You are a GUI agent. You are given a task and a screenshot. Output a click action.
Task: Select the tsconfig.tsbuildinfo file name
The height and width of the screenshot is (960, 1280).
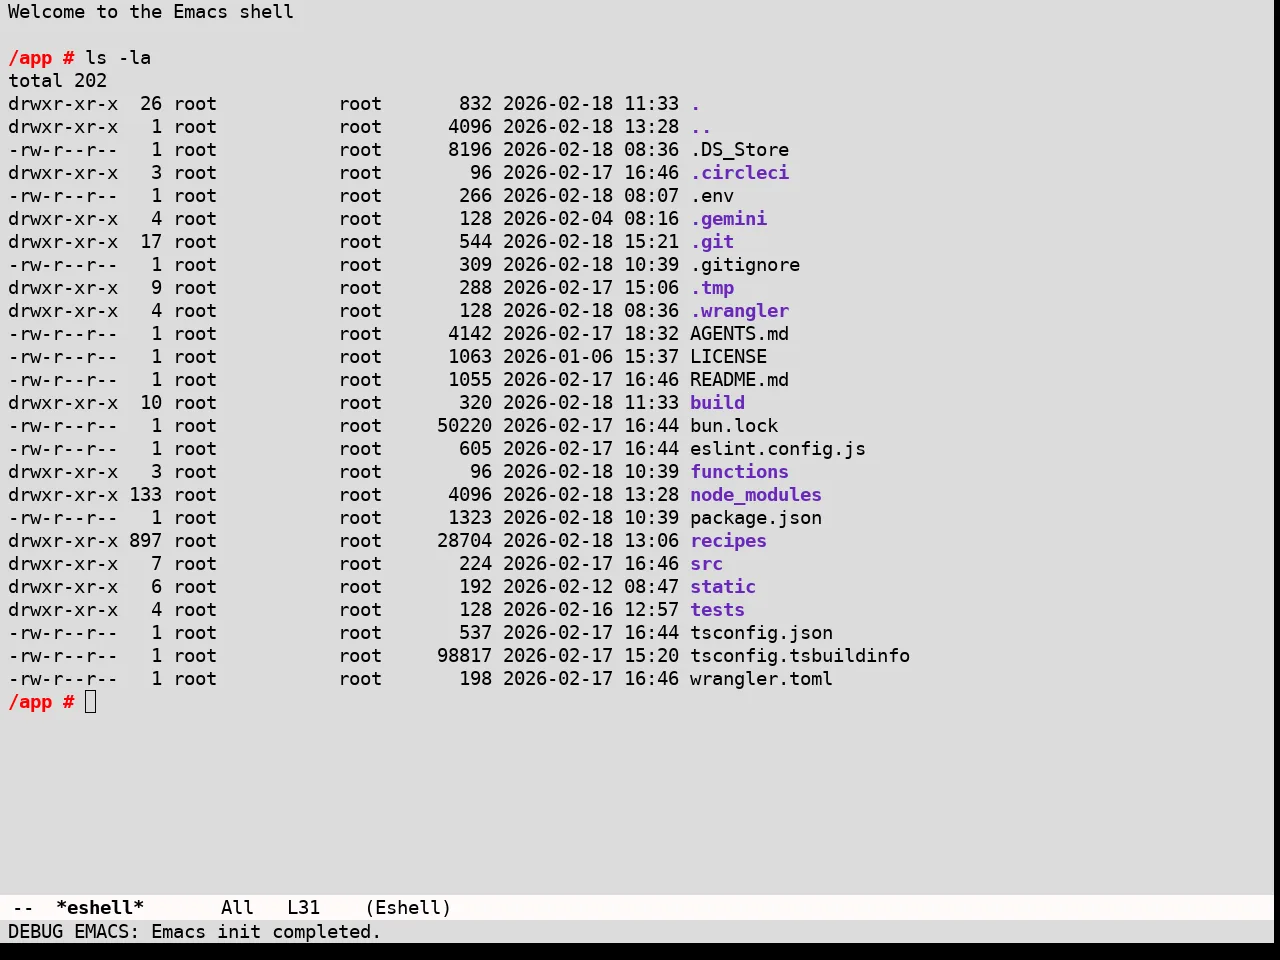[800, 656]
